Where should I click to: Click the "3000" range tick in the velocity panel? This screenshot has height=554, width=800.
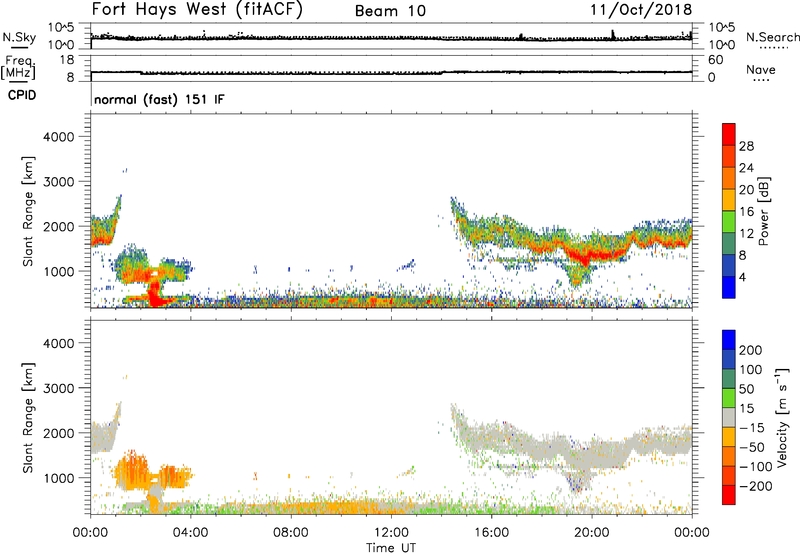click(59, 388)
